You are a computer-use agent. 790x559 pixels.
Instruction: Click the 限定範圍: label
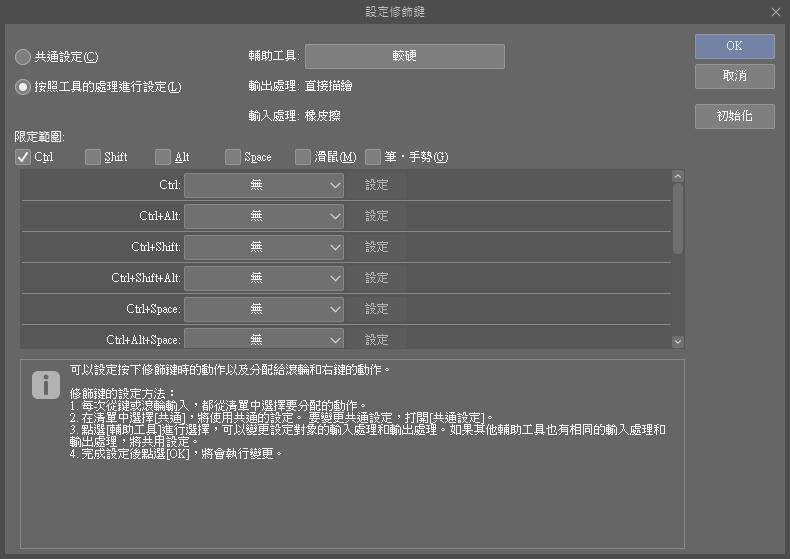click(40, 136)
